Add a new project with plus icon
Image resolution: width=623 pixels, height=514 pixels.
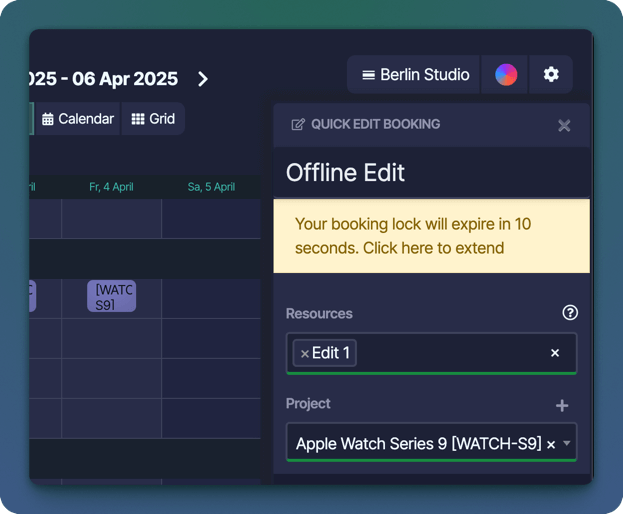tap(562, 406)
